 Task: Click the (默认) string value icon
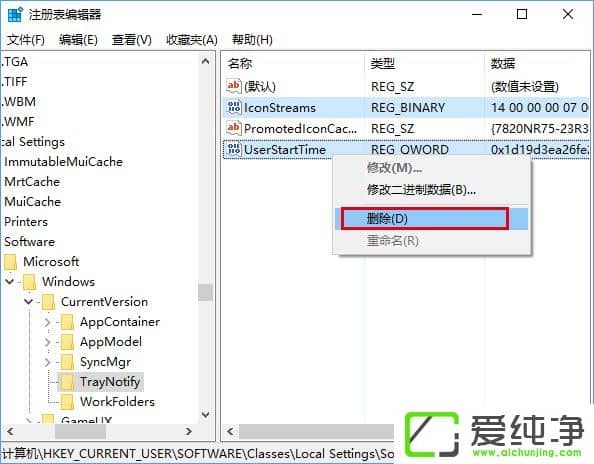pyautogui.click(x=234, y=86)
